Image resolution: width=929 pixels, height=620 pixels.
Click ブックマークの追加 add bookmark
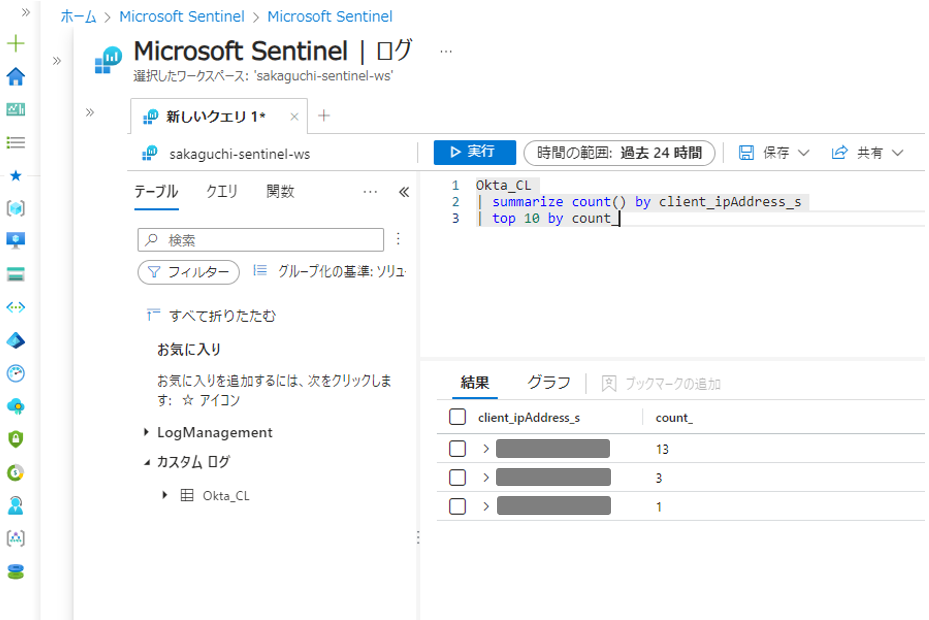click(661, 384)
